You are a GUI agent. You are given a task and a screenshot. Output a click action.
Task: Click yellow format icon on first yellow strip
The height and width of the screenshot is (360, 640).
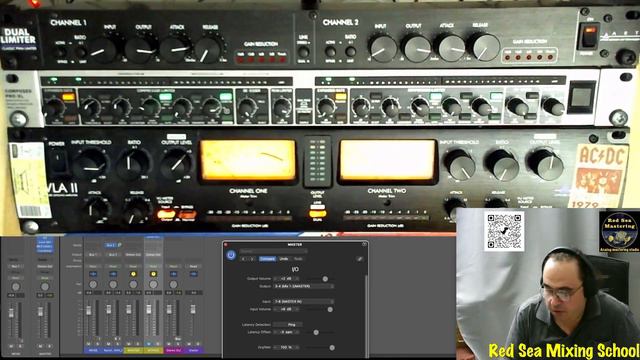pyautogui.click(x=133, y=274)
